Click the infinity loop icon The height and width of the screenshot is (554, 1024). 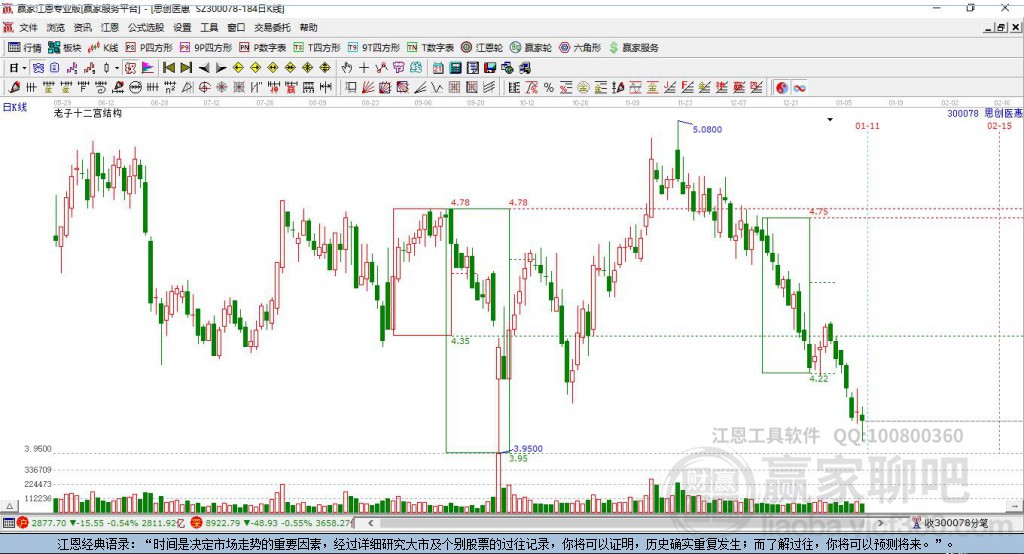click(x=799, y=88)
